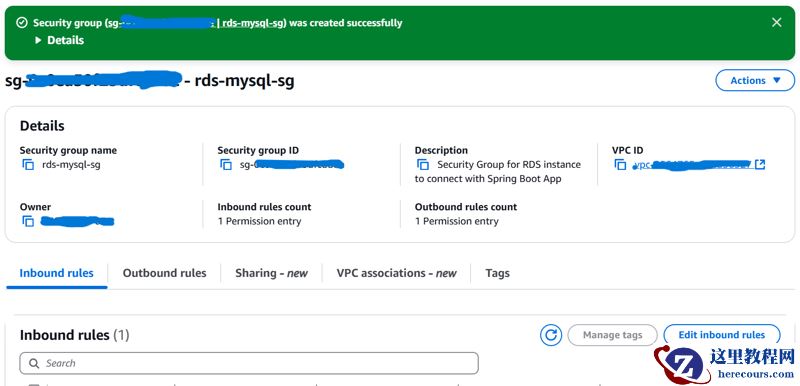
Task: Click Edit inbound rules button
Action: coord(721,335)
